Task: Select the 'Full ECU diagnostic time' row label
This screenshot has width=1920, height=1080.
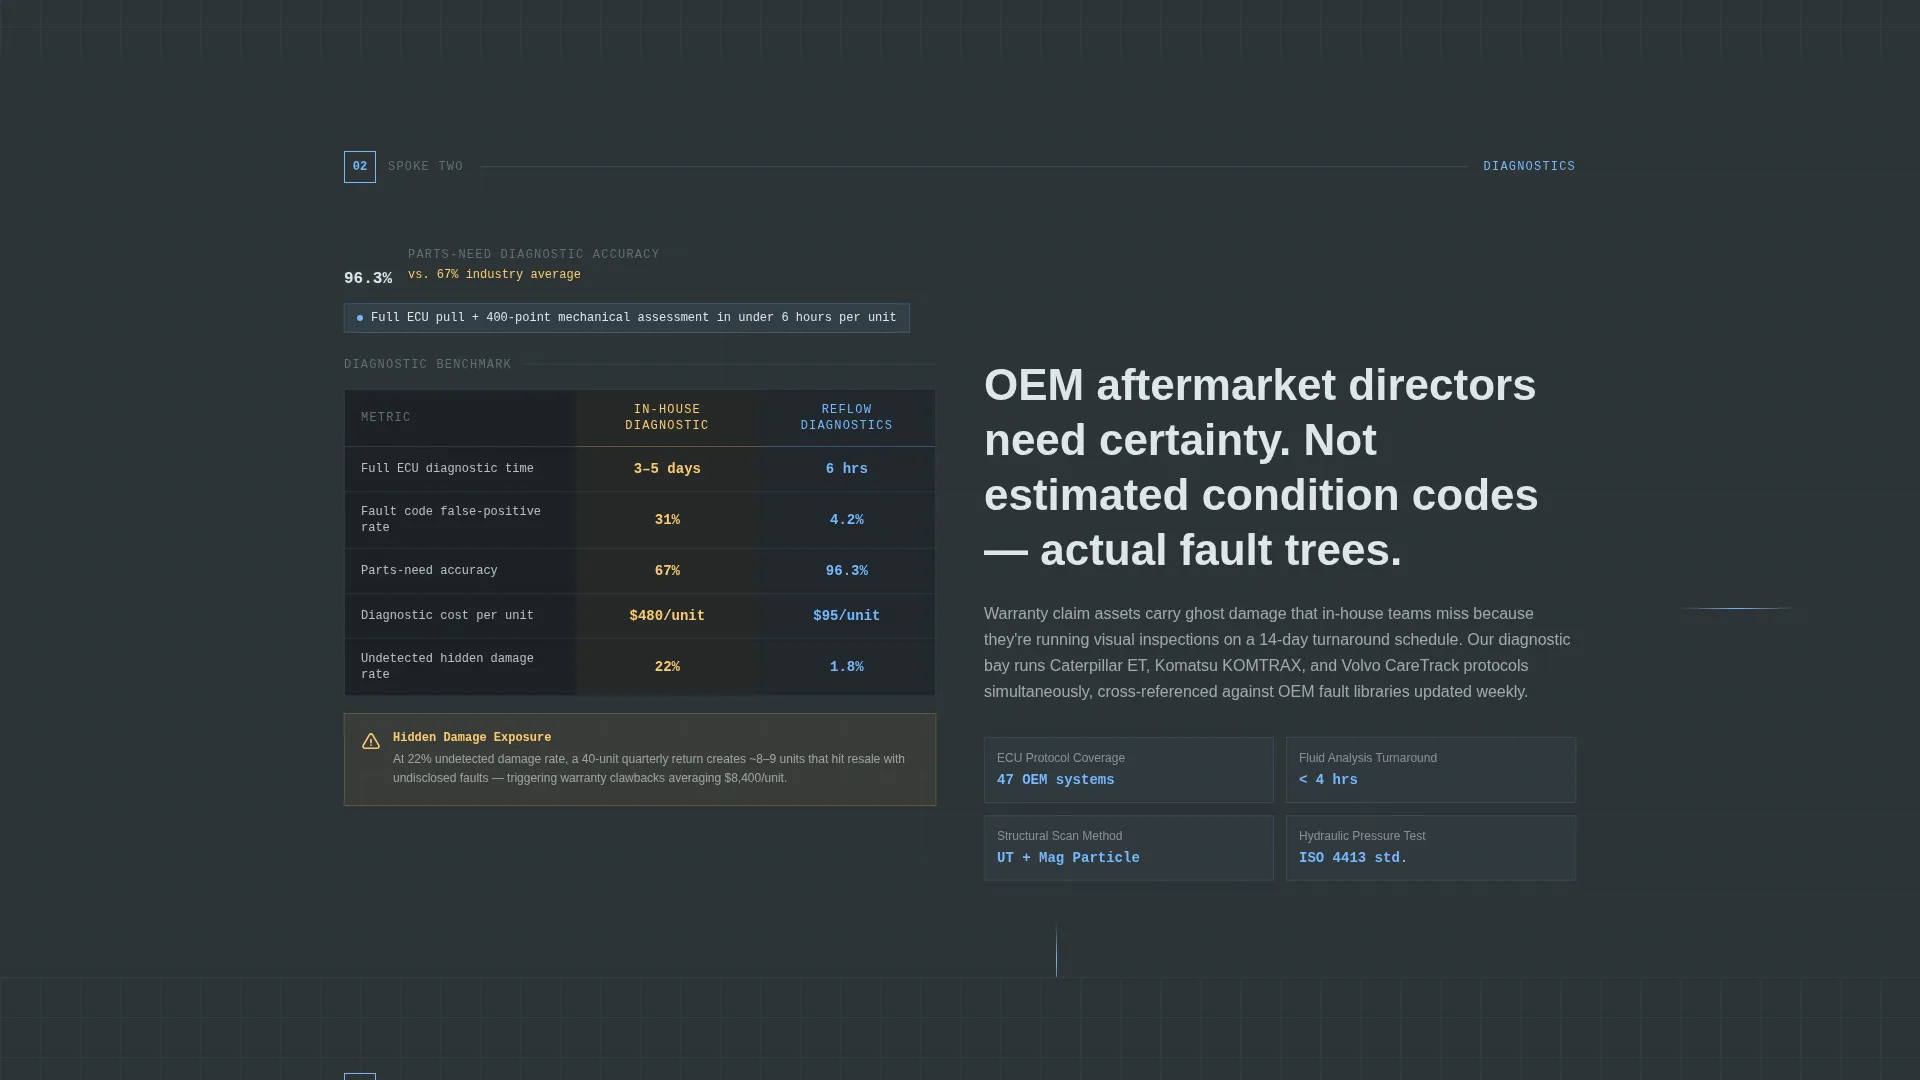Action: click(x=447, y=469)
